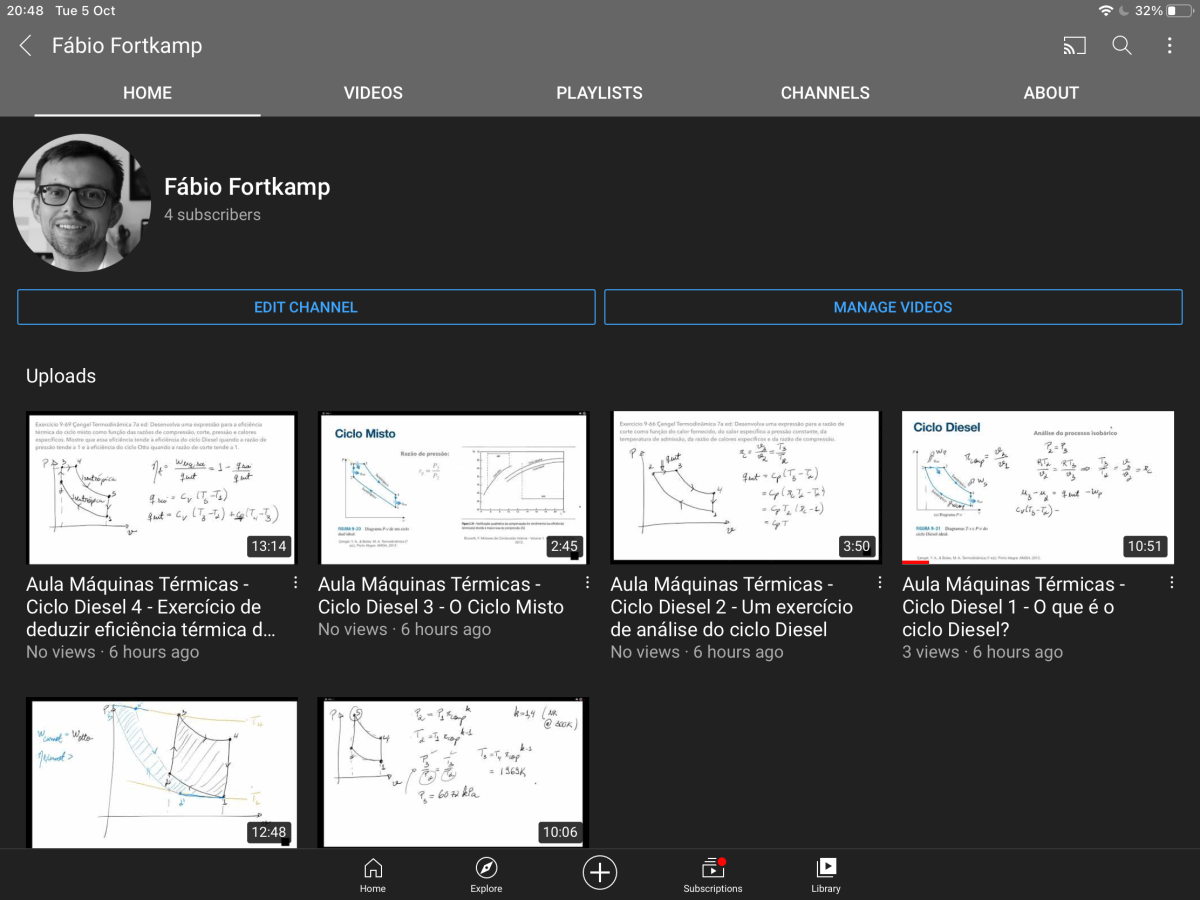The image size is (1200, 900).
Task: Open Subscriptions in bottom navigation
Action: point(713,874)
